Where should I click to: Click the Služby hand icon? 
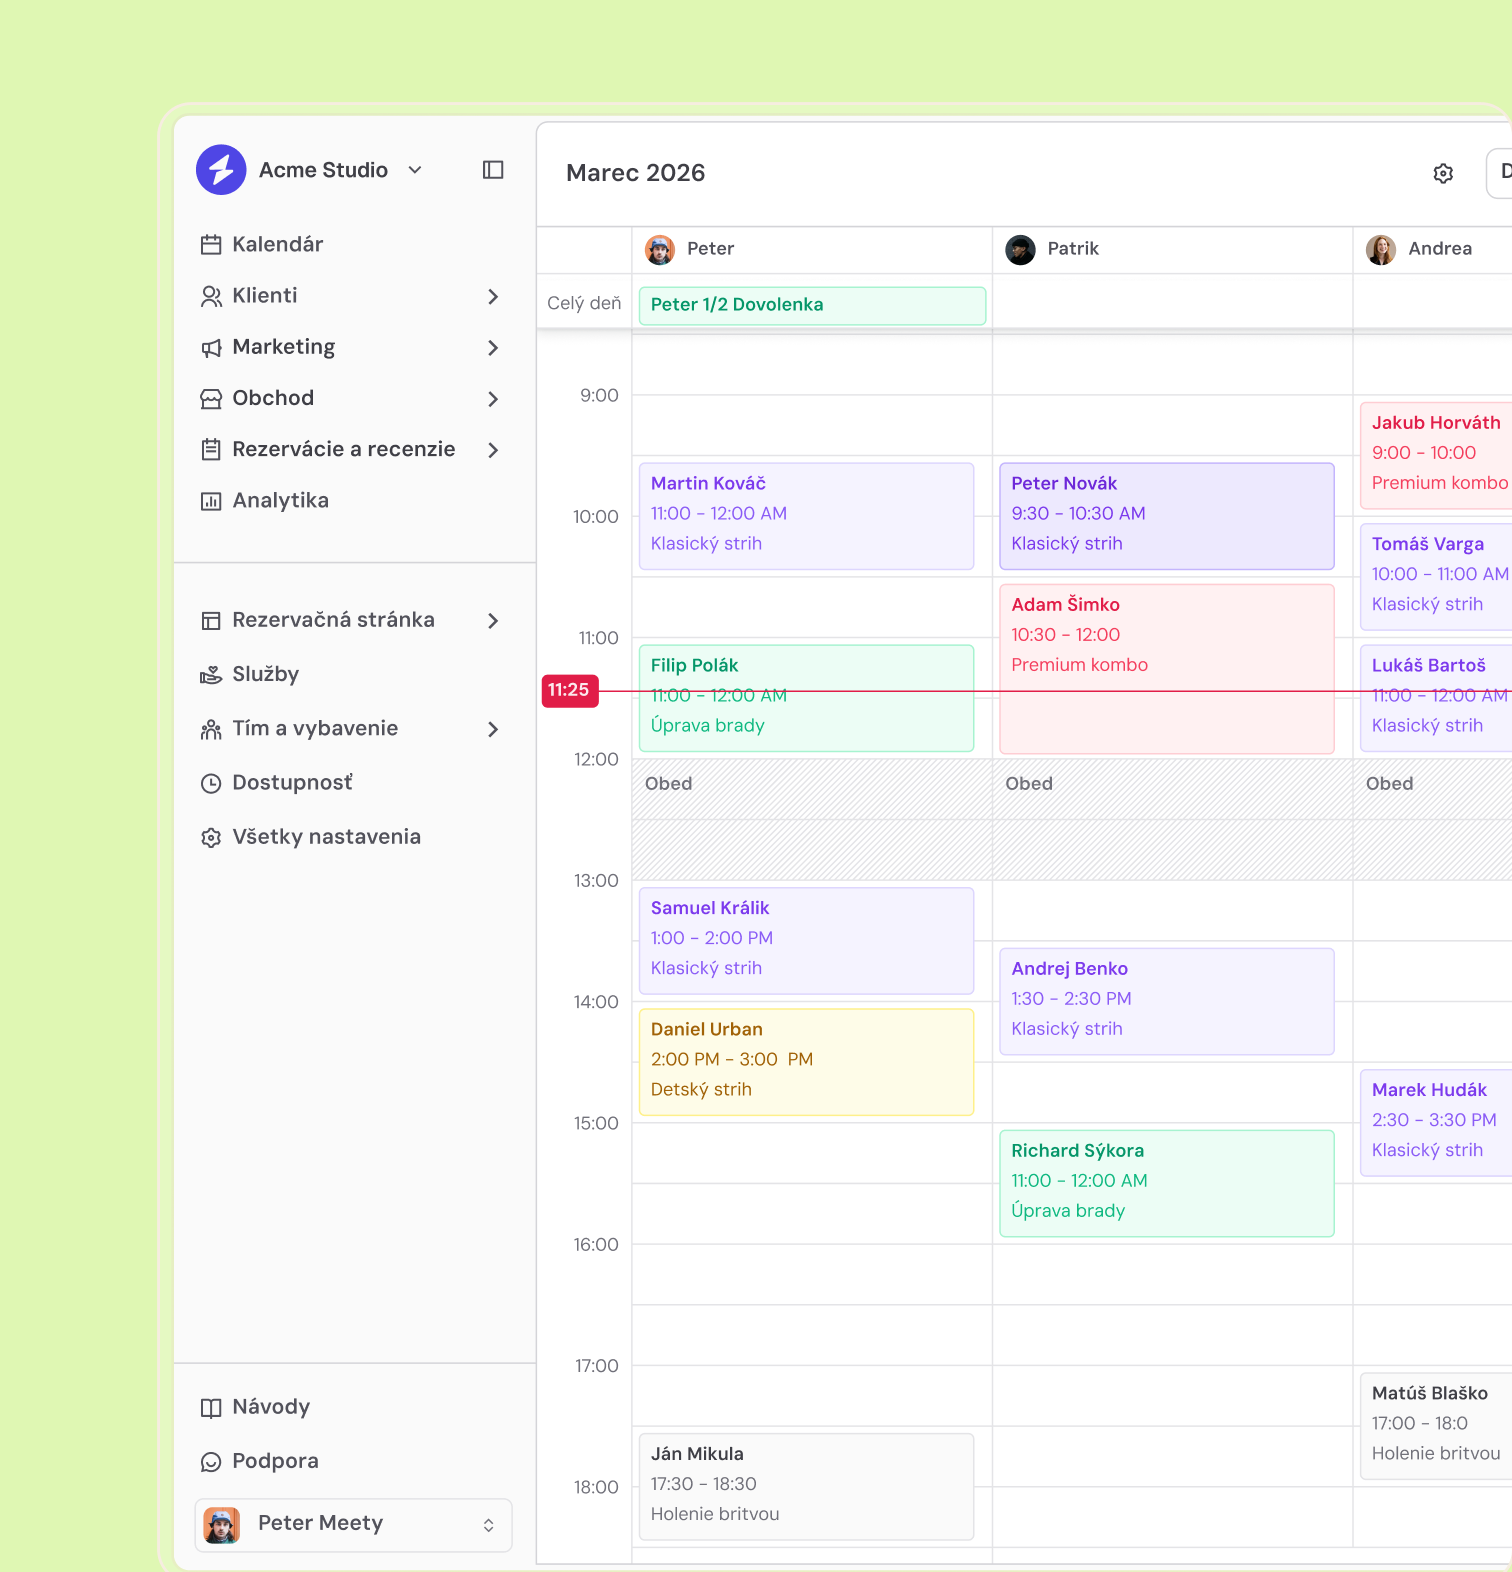[211, 675]
